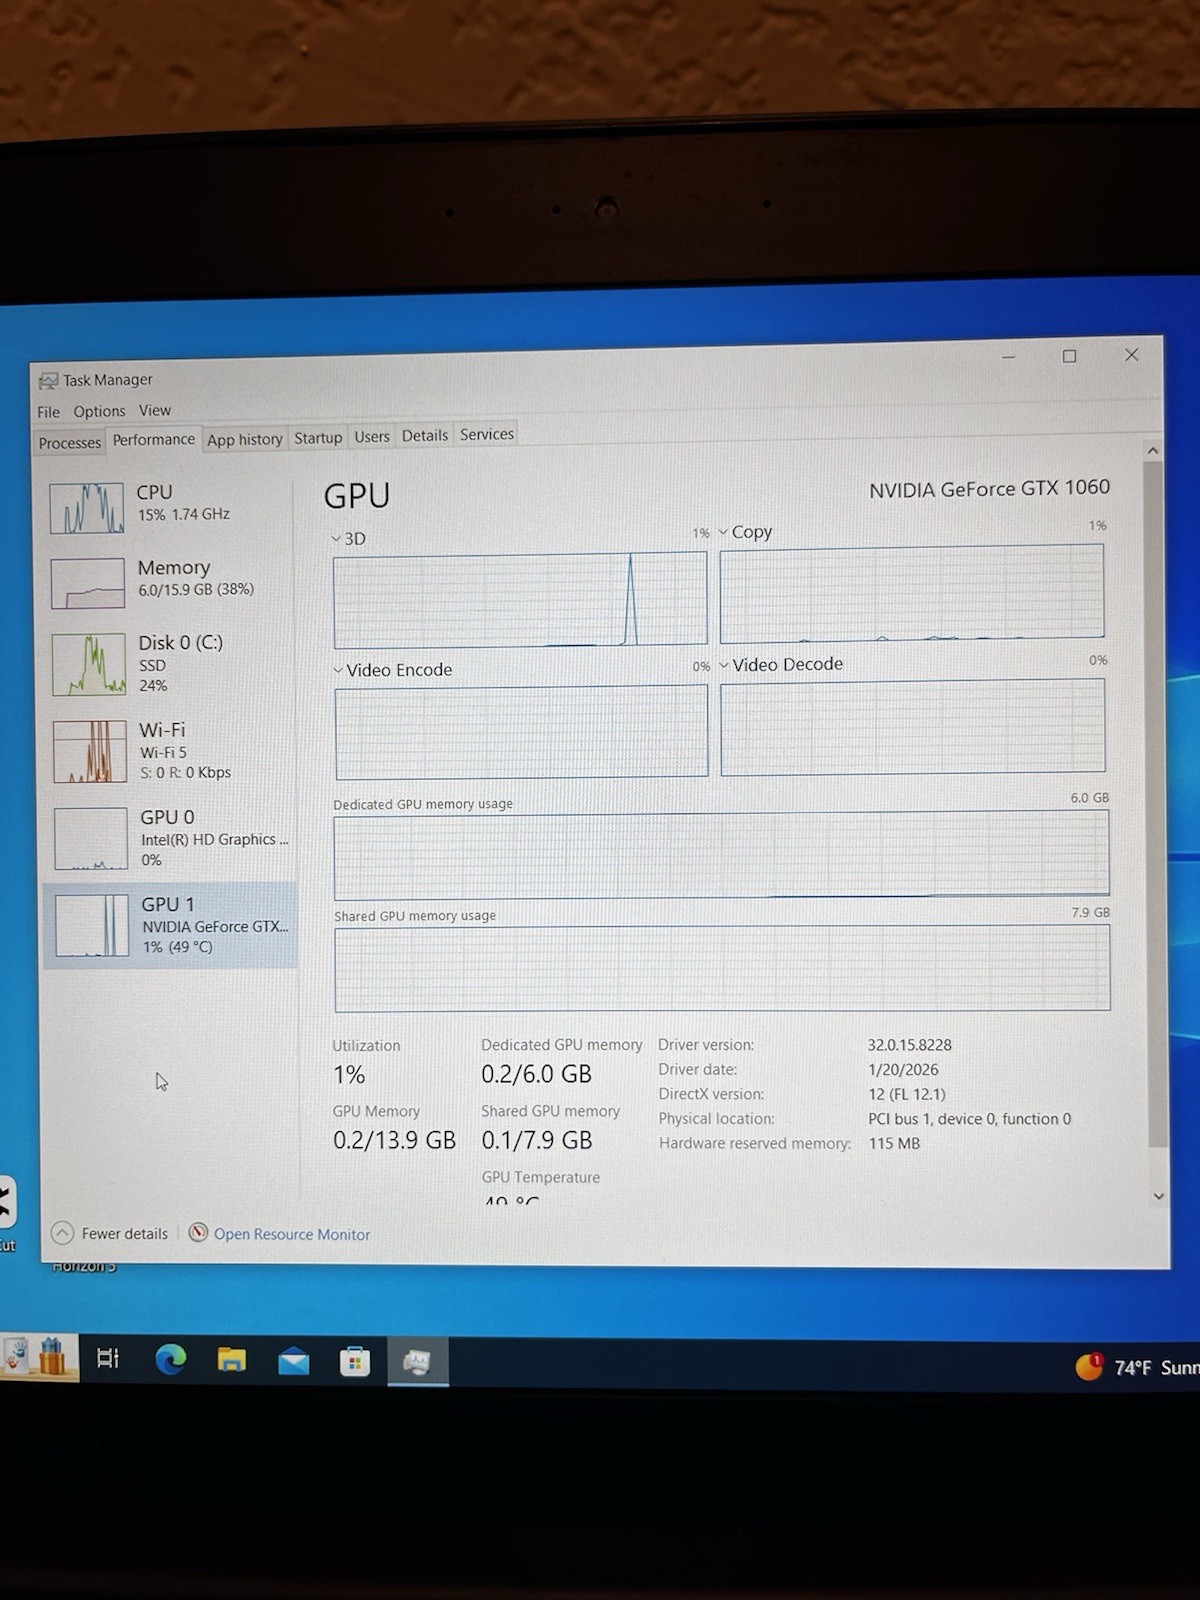
Task: Open the weather widget showing 74°F
Action: 1136,1367
